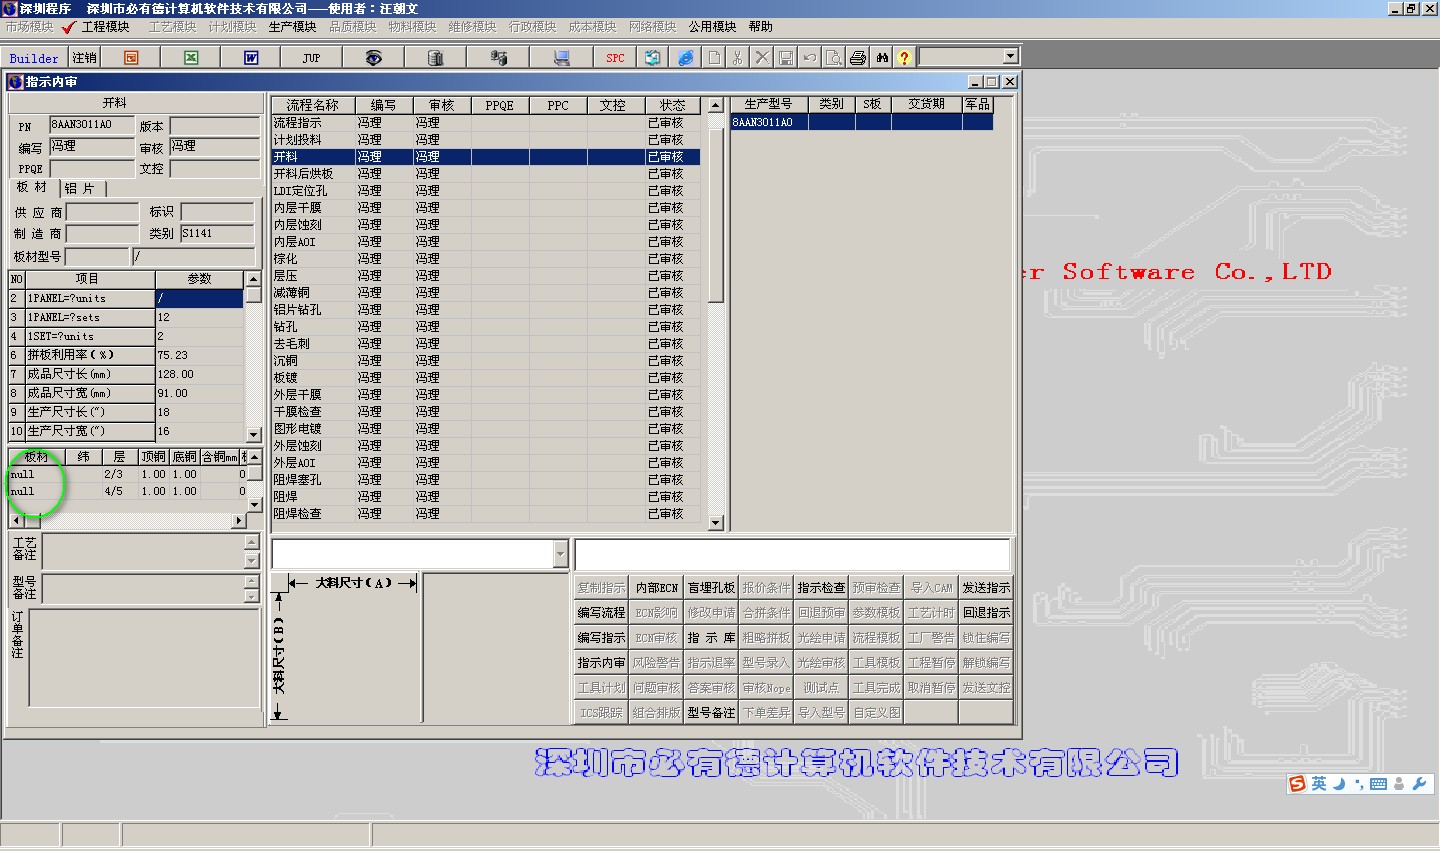This screenshot has width=1440, height=851.
Task: Click the 指示检查 button
Action: (x=821, y=588)
